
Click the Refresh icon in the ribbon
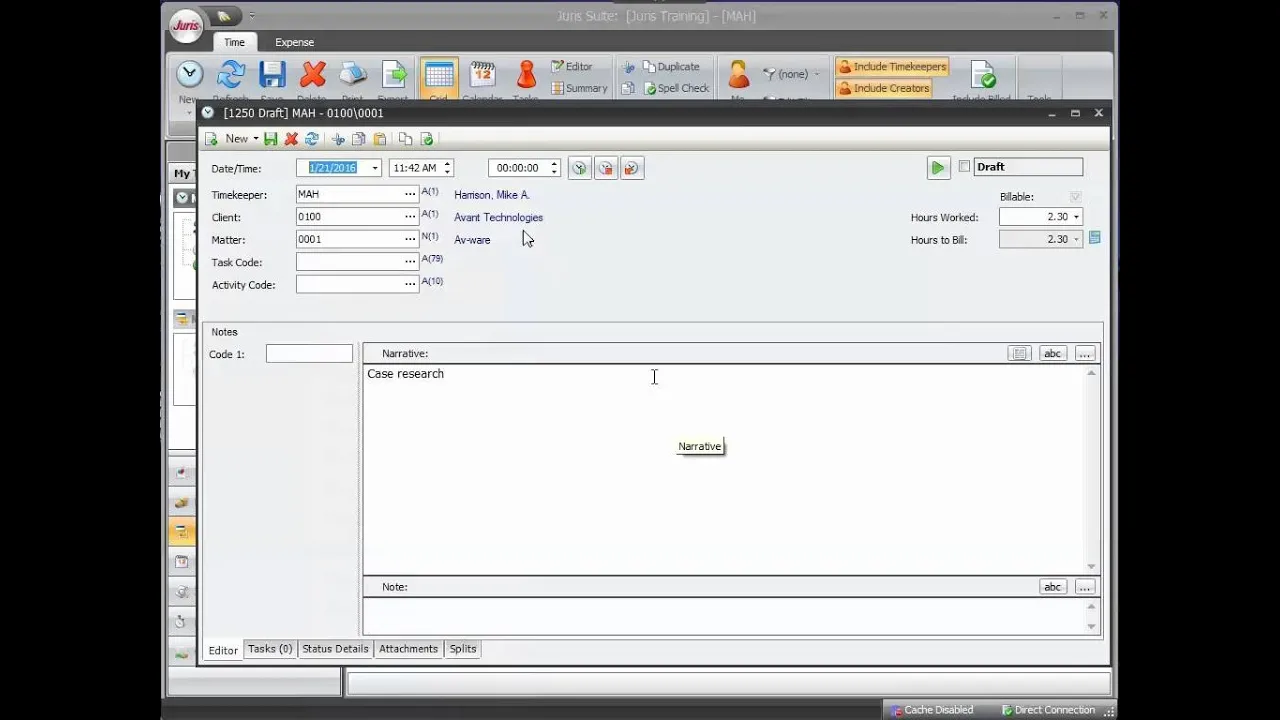click(x=231, y=74)
